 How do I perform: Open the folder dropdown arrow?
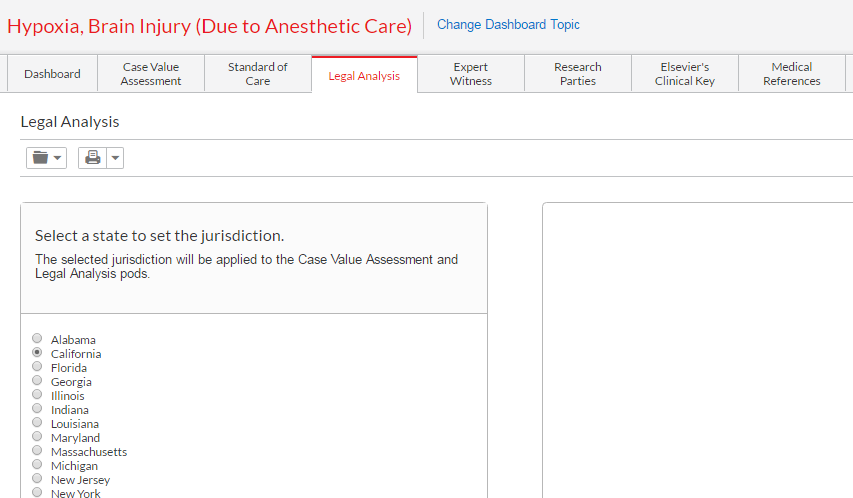coord(57,158)
